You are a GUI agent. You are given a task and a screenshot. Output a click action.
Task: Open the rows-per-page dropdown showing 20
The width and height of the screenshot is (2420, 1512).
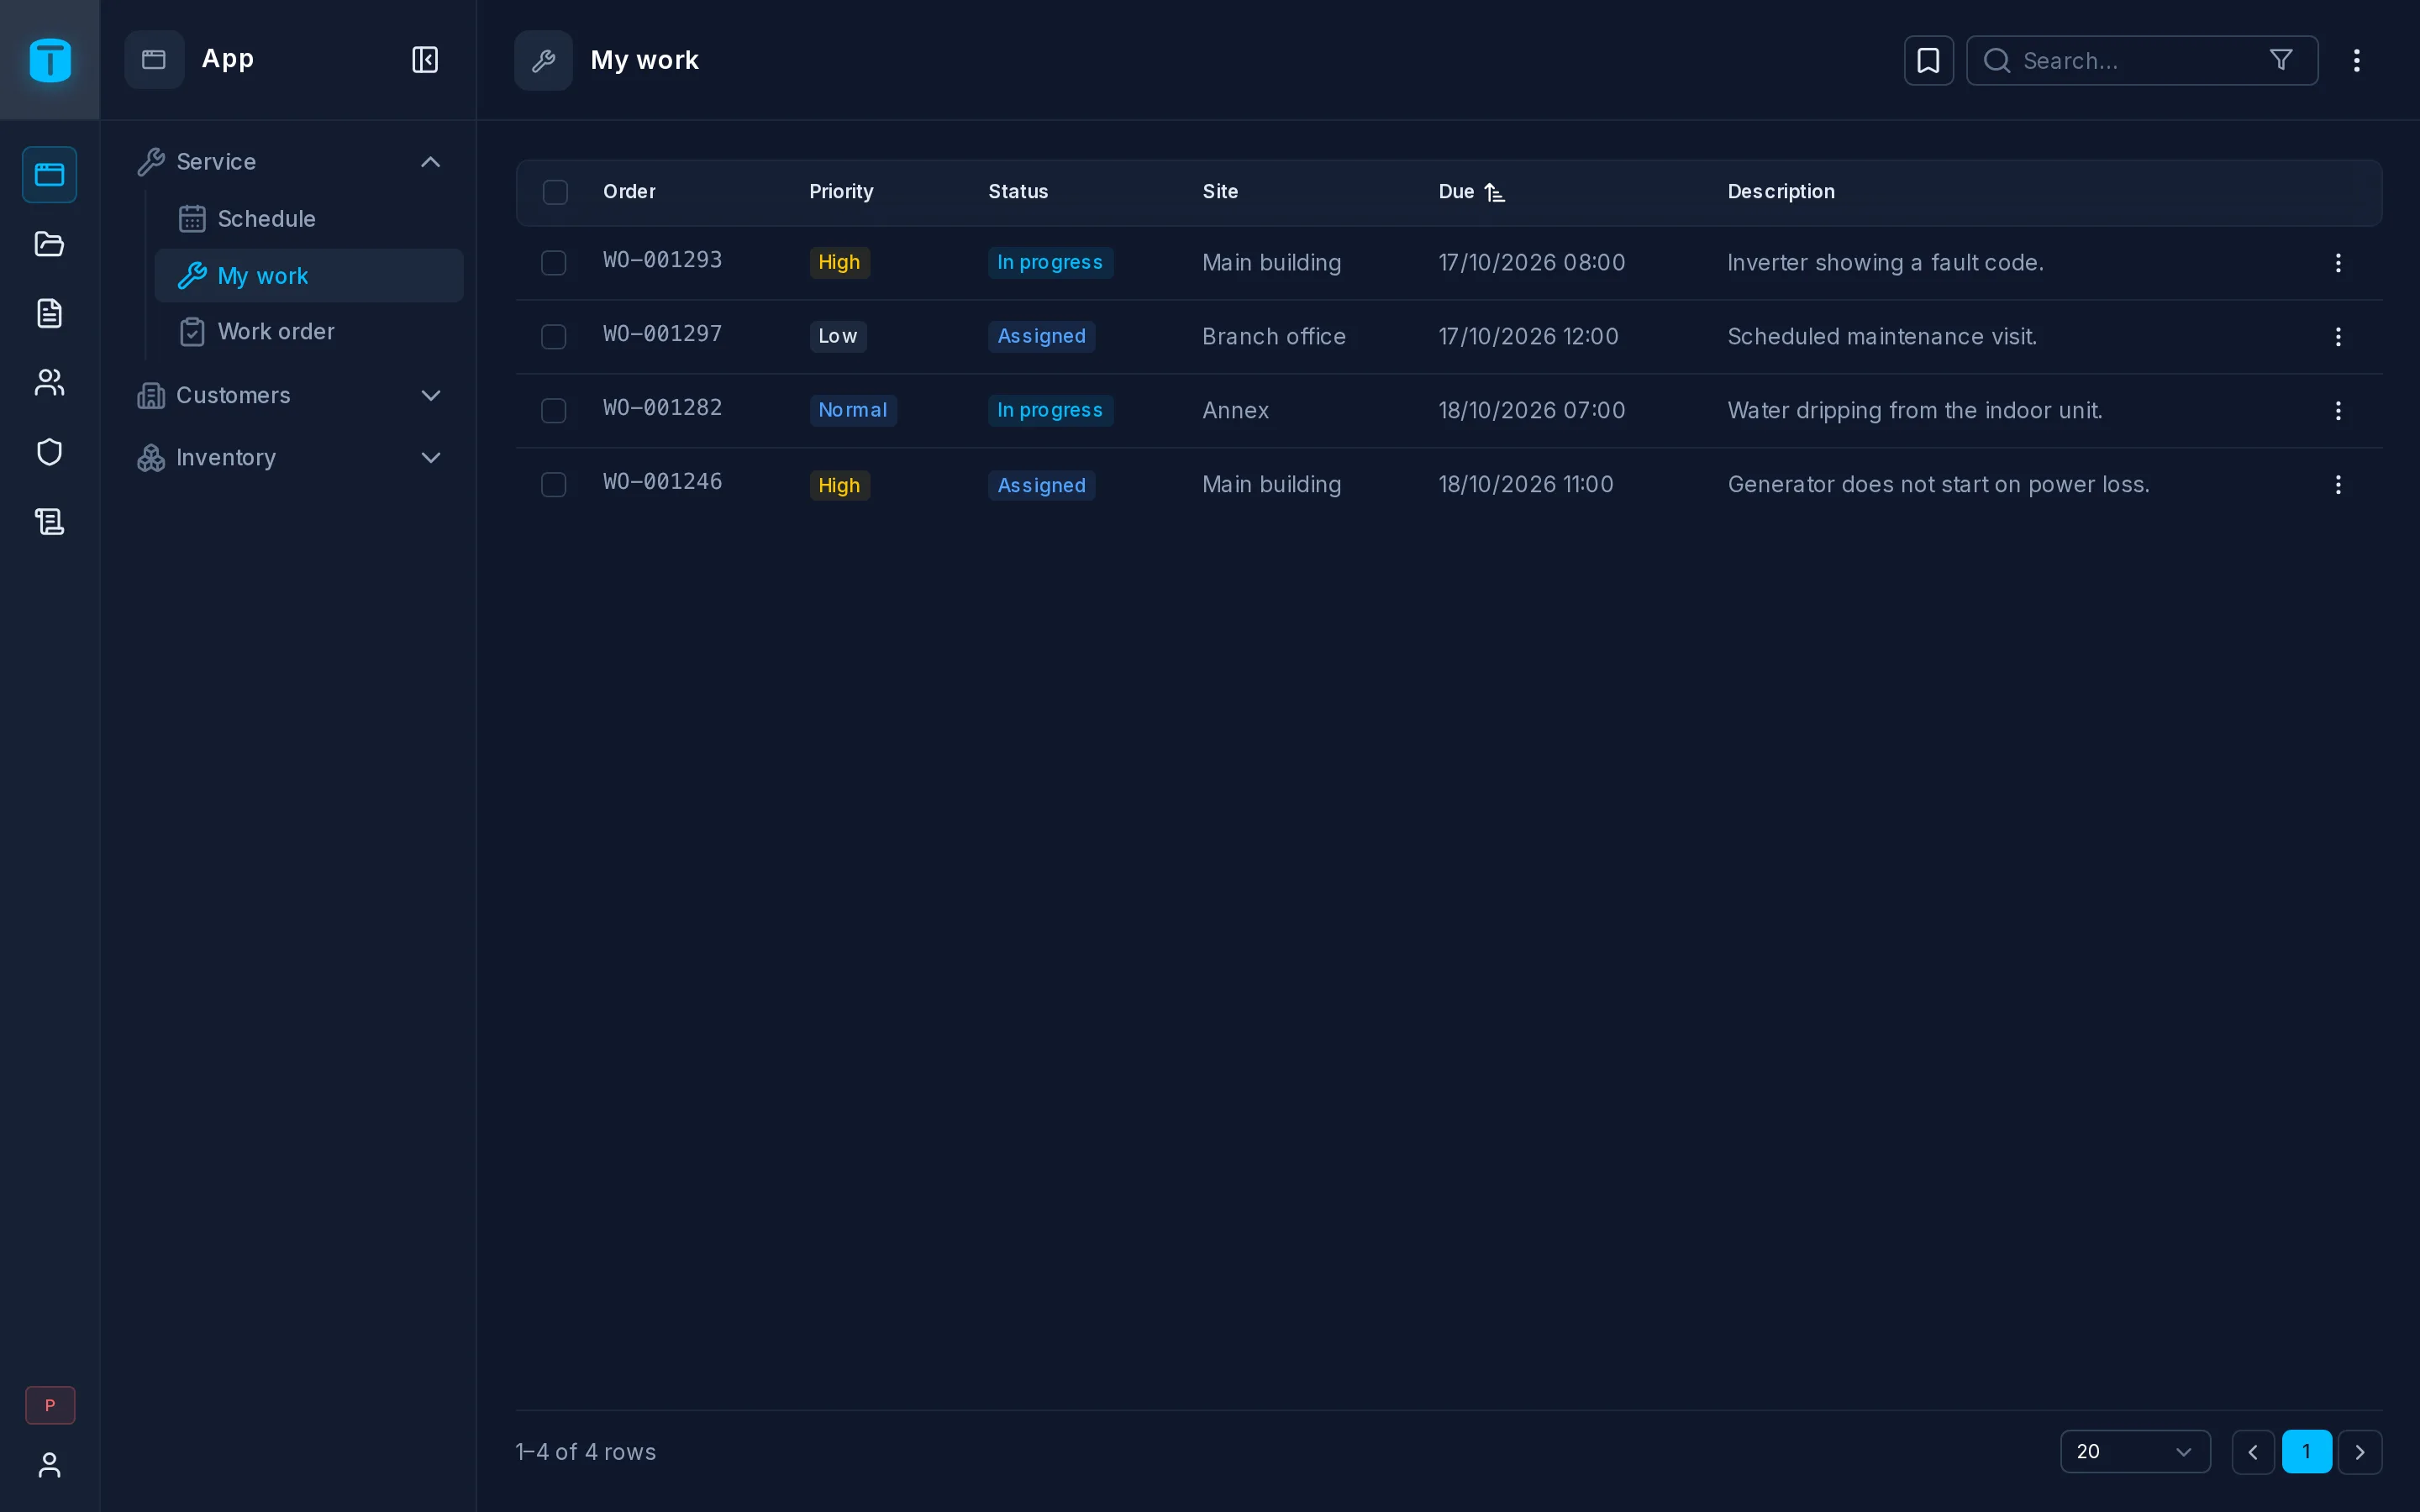tap(2135, 1451)
